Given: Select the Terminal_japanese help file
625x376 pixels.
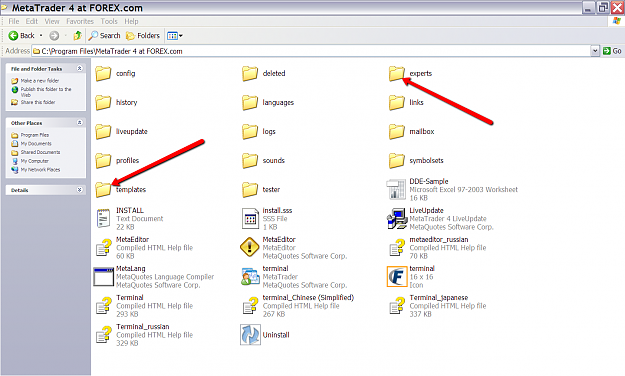Looking at the screenshot, I should point(437,306).
